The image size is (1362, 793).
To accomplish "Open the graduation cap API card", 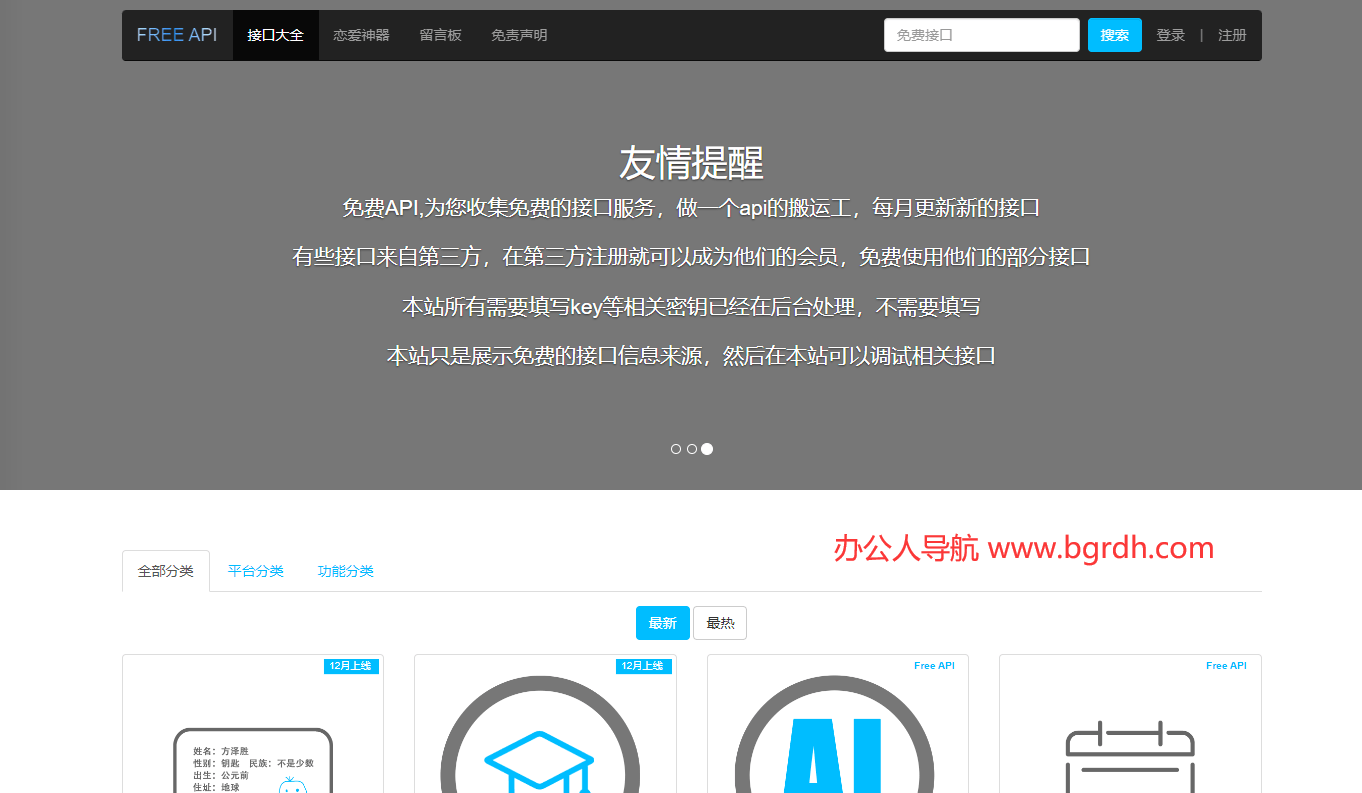I will (545, 724).
